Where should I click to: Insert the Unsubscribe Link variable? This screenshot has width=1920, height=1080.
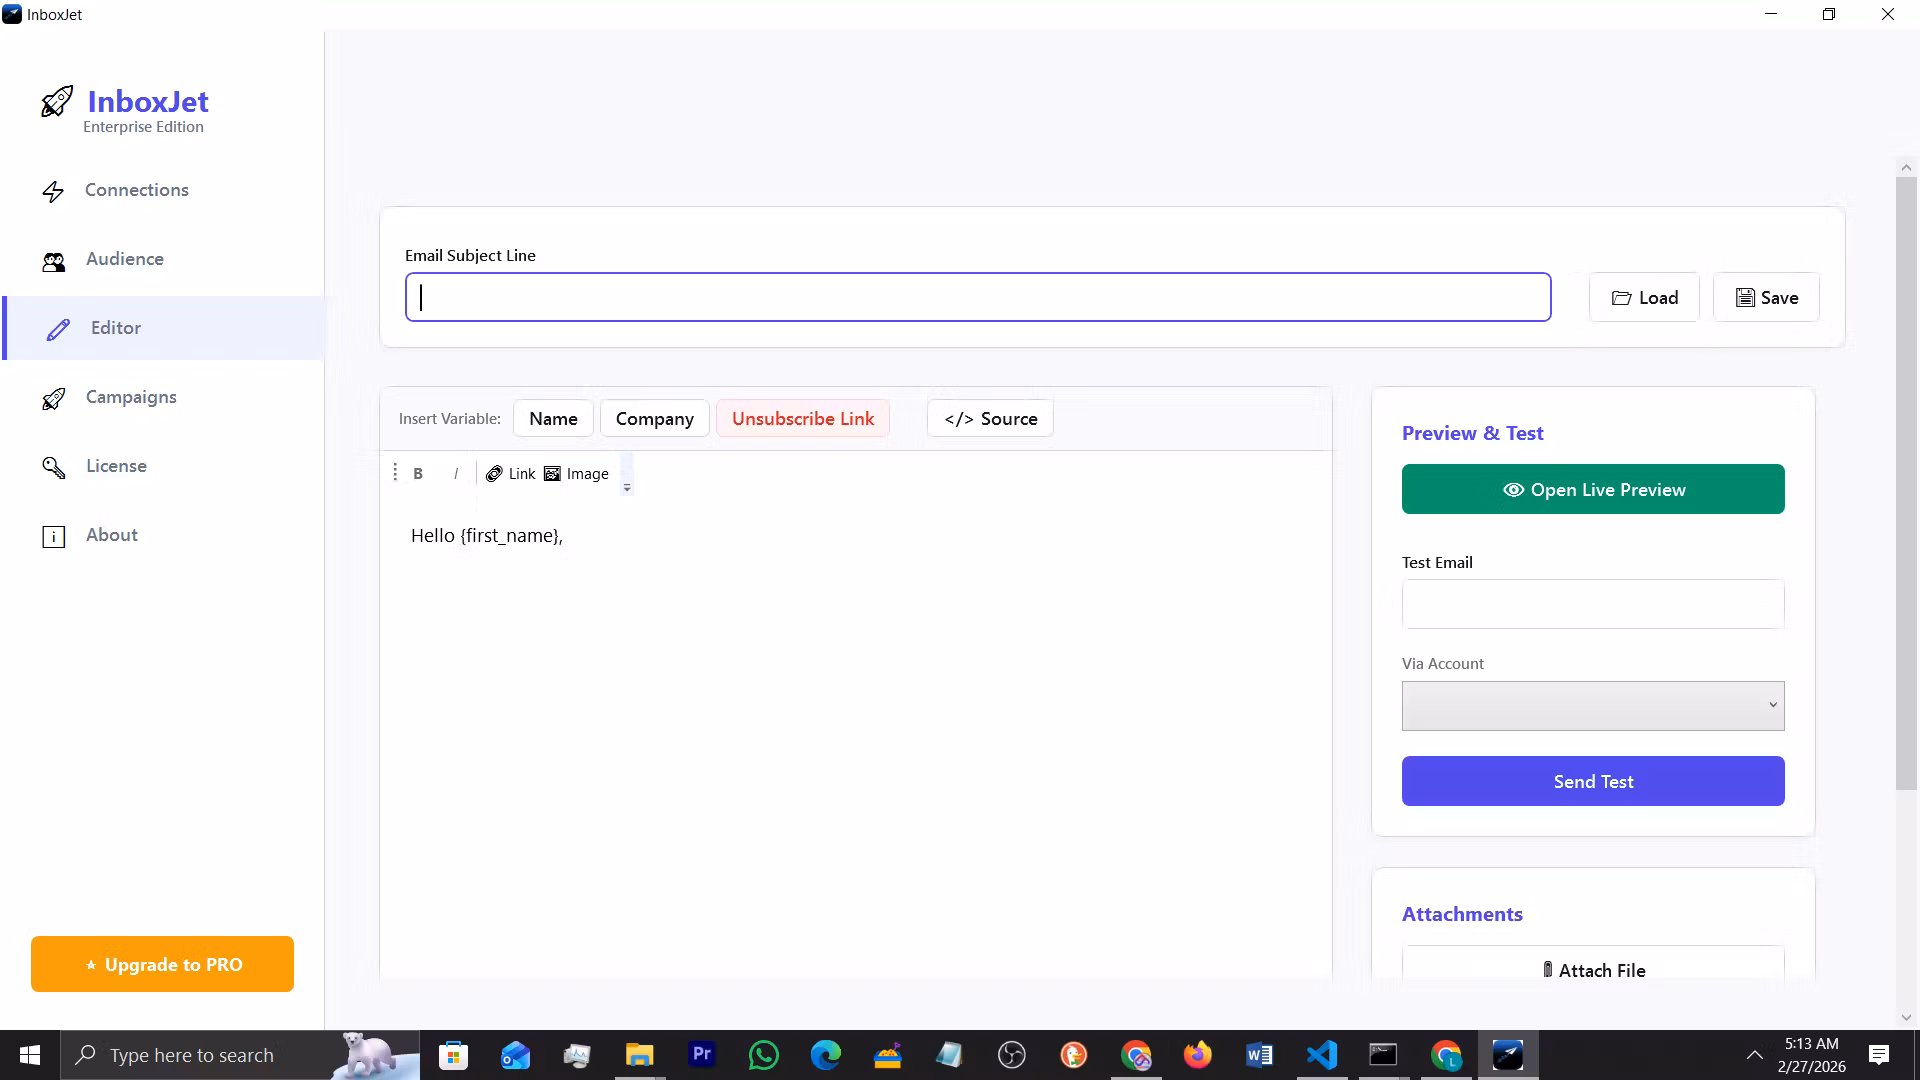coord(803,418)
